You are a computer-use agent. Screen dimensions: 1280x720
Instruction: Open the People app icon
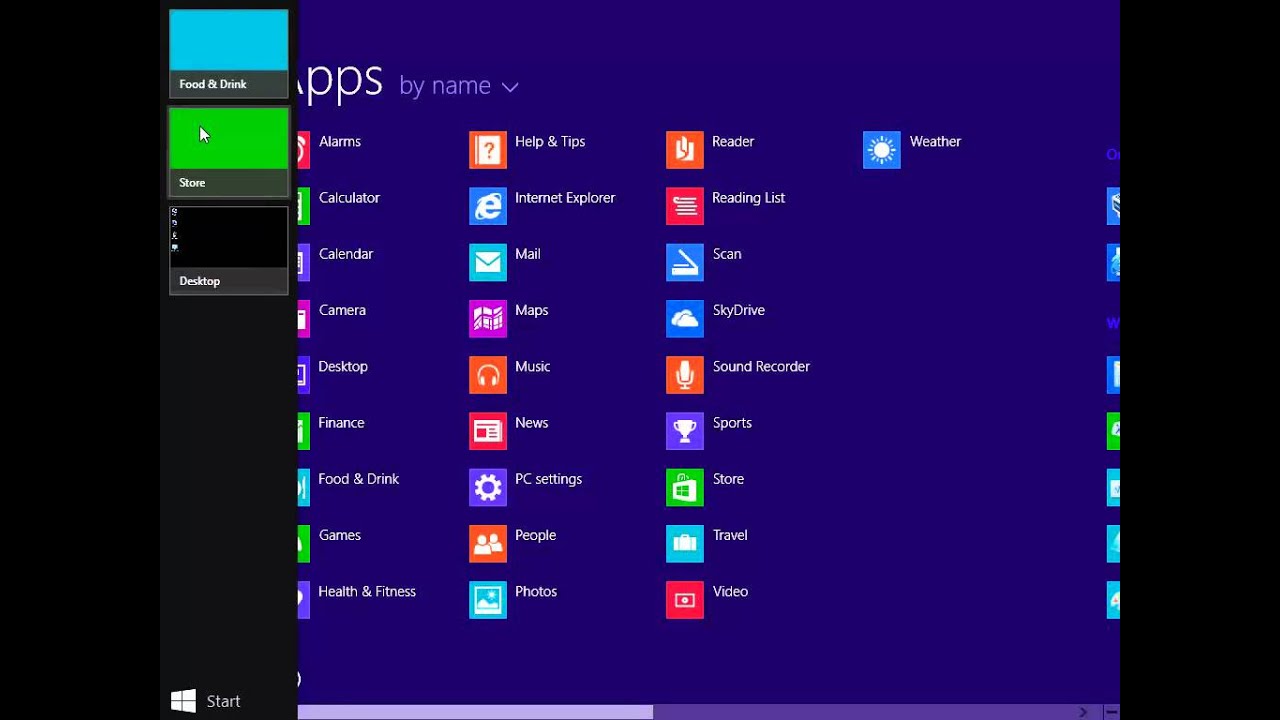(x=488, y=544)
